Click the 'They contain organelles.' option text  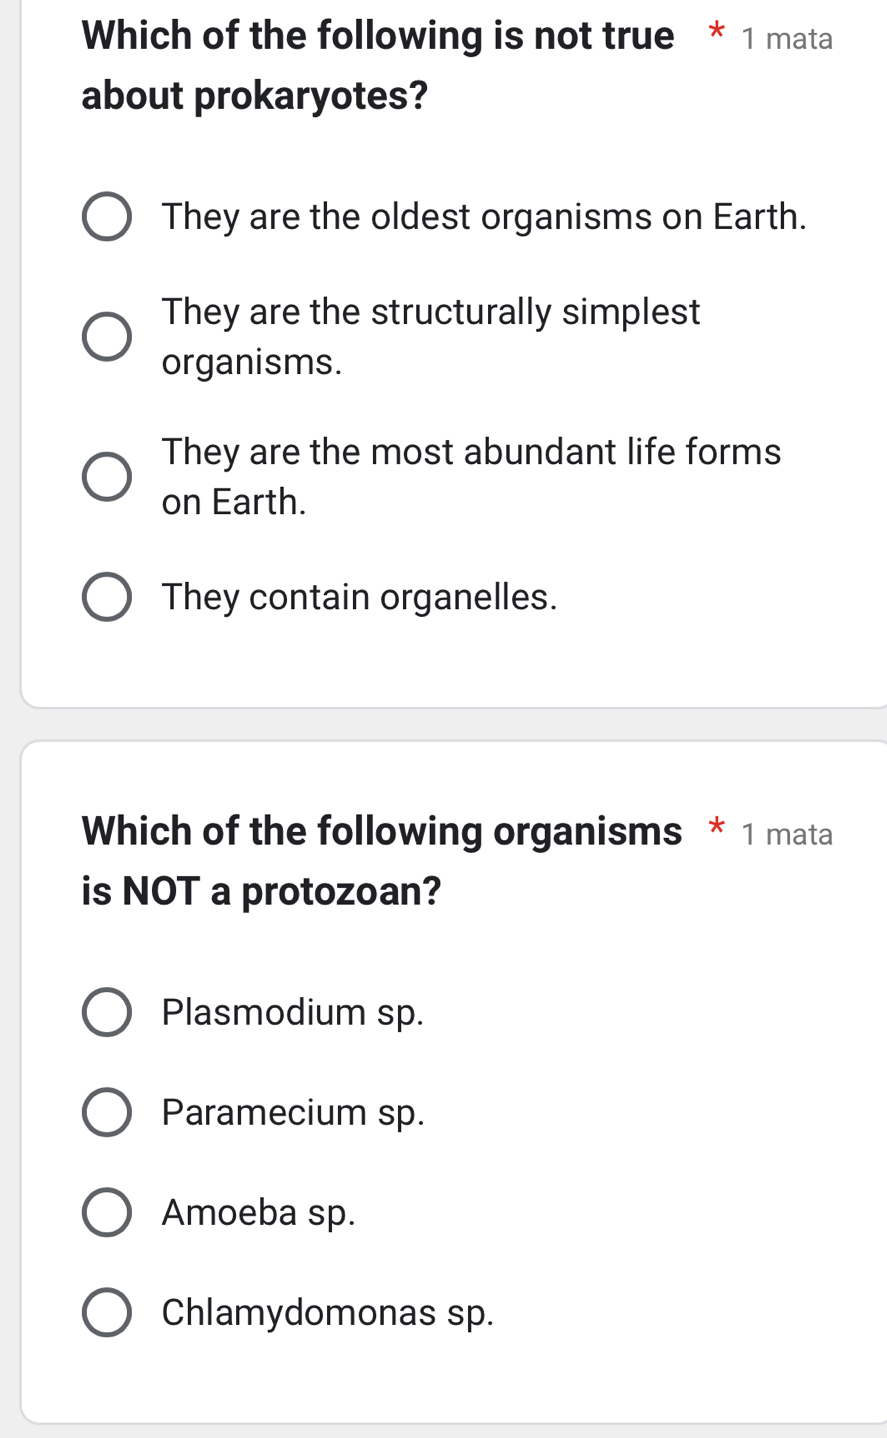click(x=359, y=598)
